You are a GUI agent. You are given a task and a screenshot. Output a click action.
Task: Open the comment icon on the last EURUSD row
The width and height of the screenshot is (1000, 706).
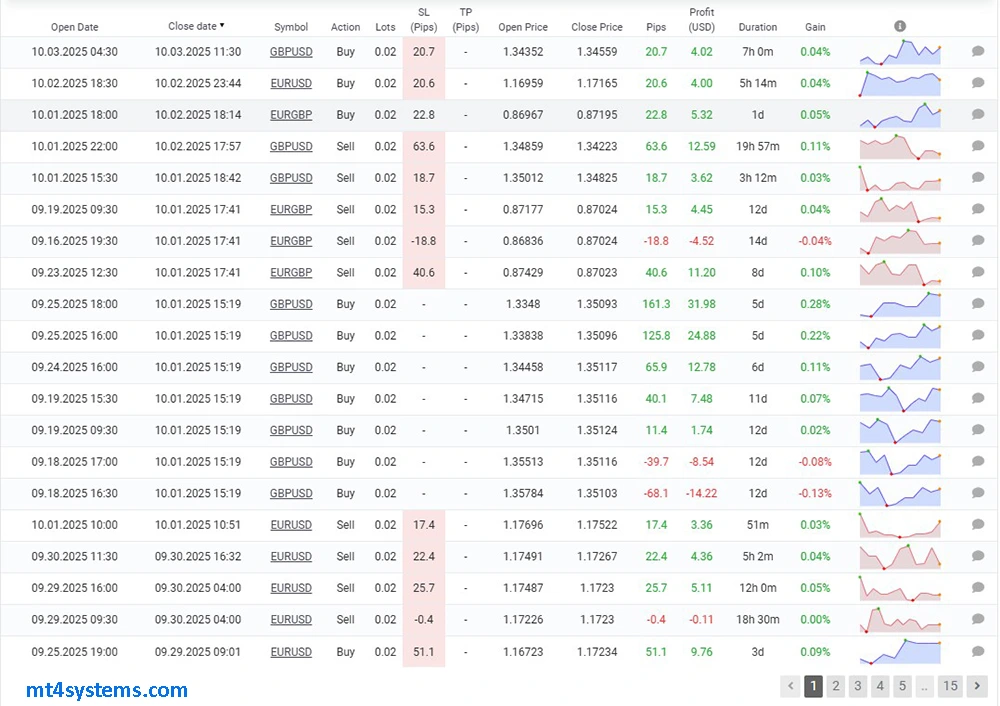[977, 651]
